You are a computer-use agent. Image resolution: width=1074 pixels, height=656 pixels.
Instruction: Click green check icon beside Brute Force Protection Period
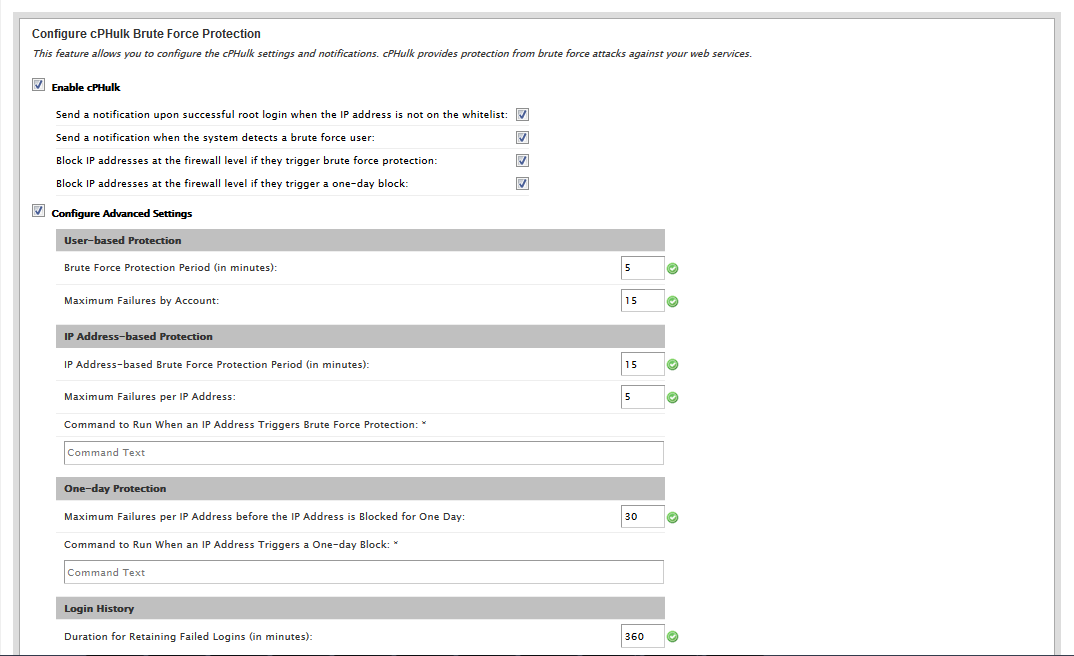pos(673,268)
